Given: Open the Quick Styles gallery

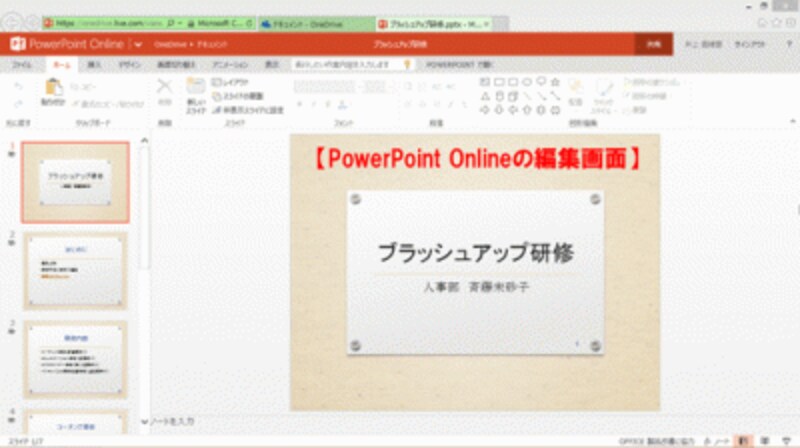Looking at the screenshot, I should click(x=604, y=97).
